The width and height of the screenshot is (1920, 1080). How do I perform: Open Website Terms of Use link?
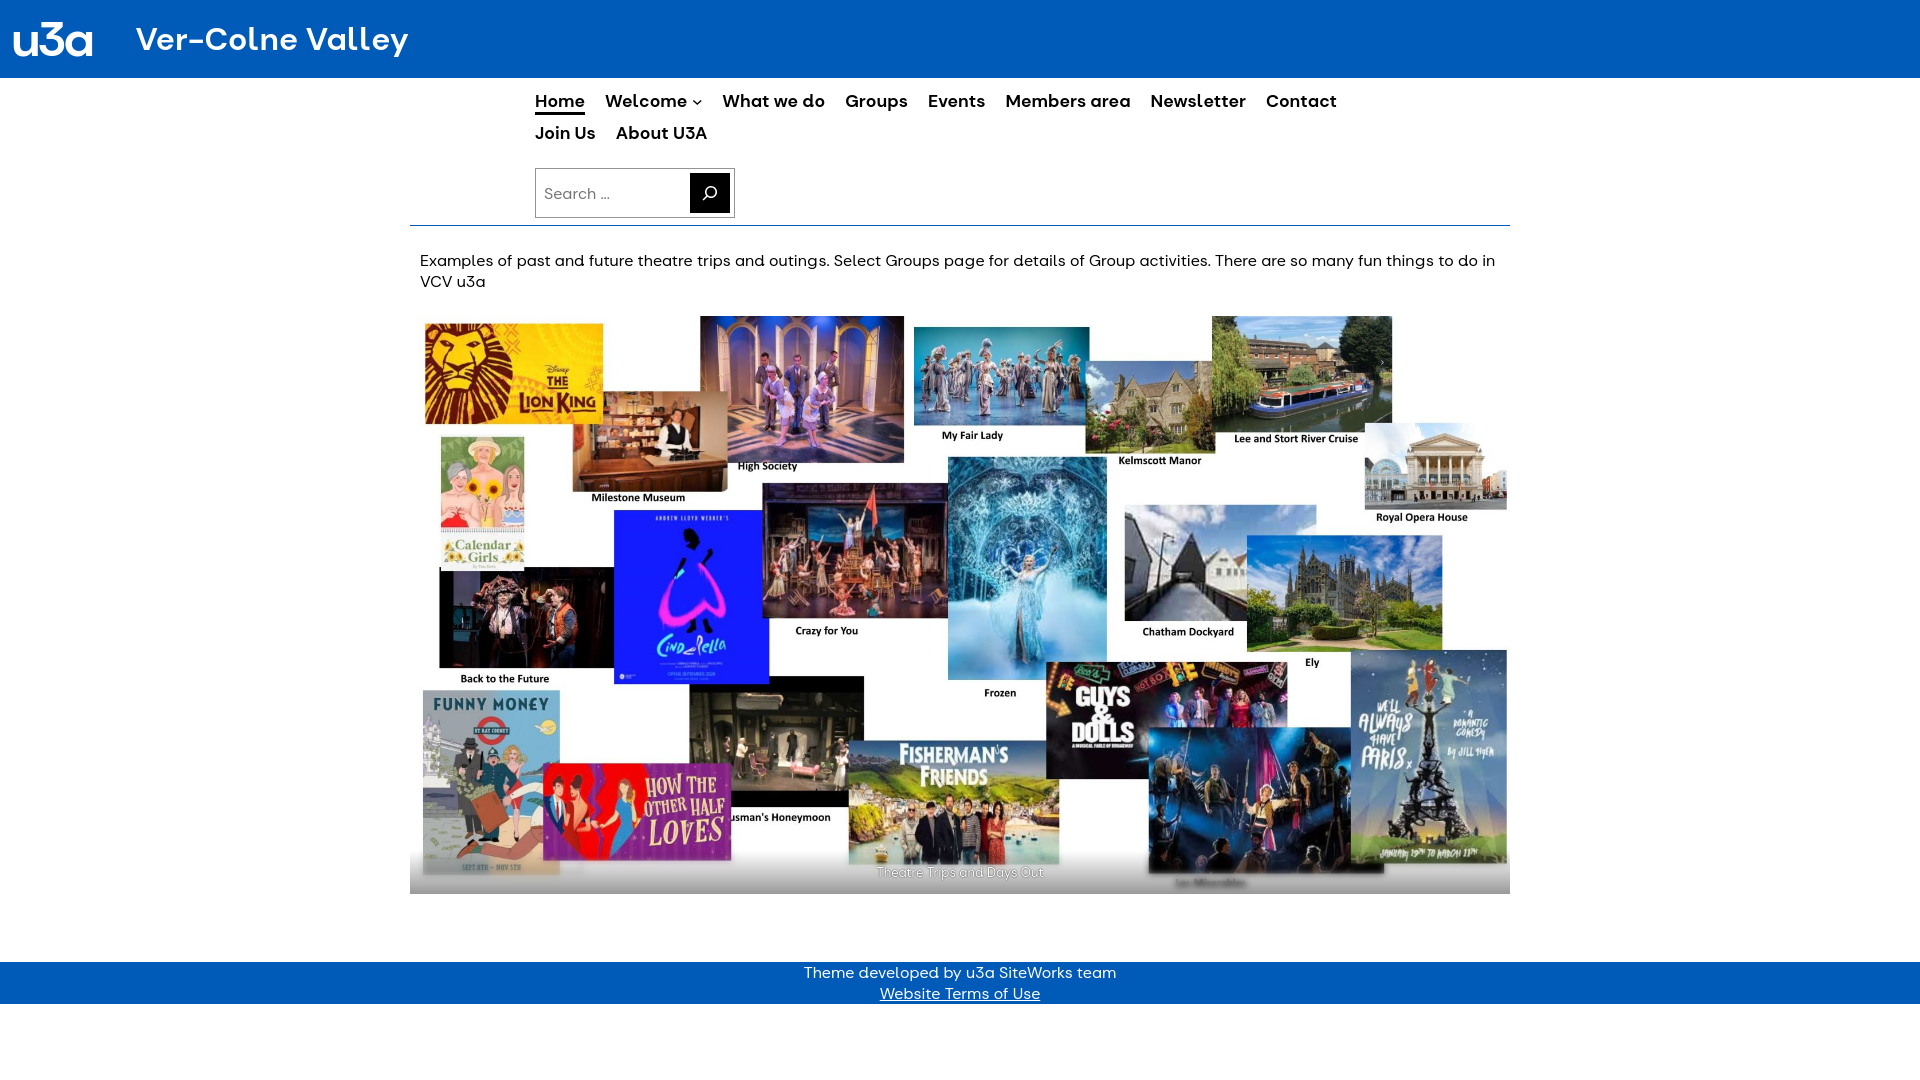pyautogui.click(x=960, y=994)
